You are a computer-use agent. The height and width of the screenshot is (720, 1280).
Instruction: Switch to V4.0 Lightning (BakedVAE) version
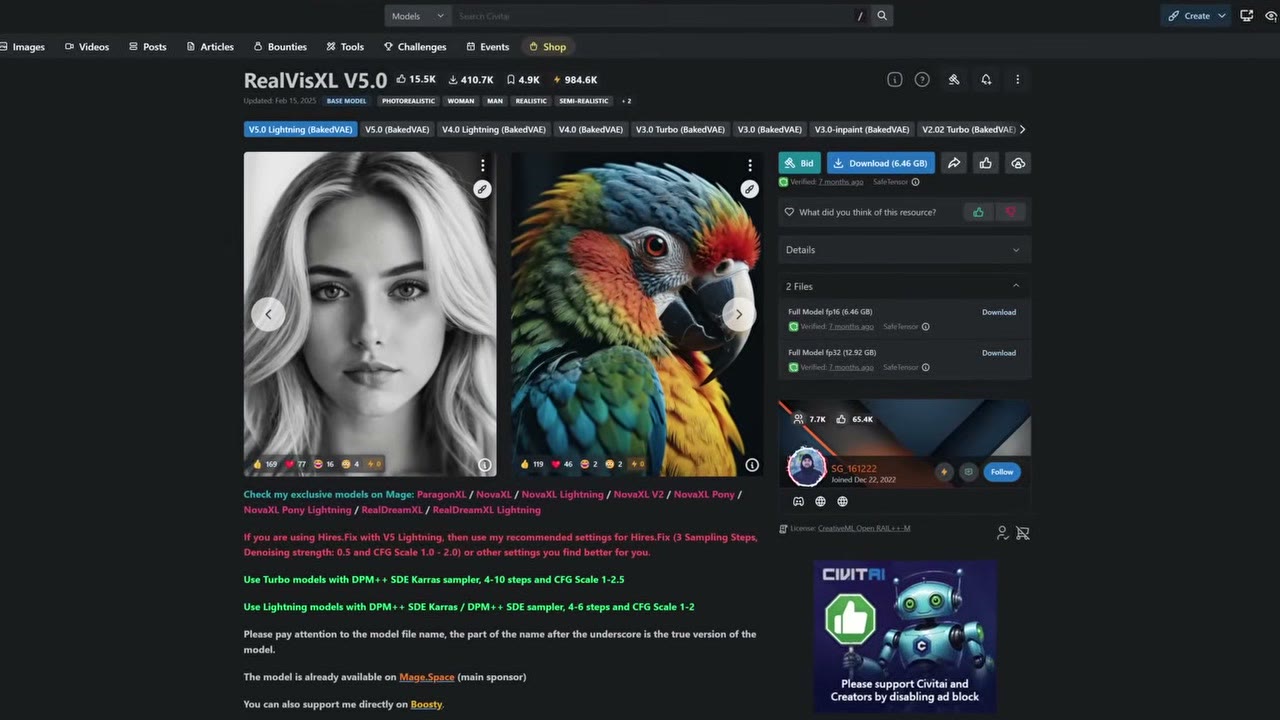(x=495, y=129)
